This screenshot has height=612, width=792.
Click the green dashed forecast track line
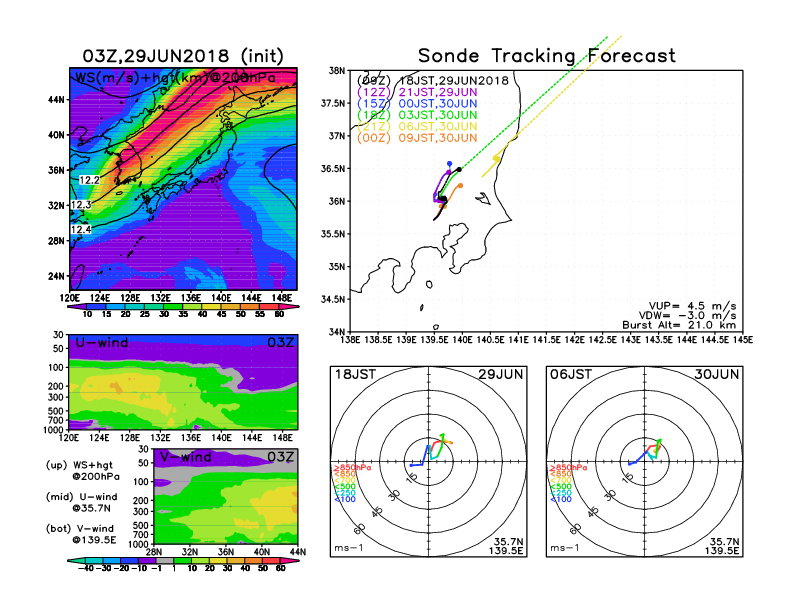pyautogui.click(x=533, y=103)
